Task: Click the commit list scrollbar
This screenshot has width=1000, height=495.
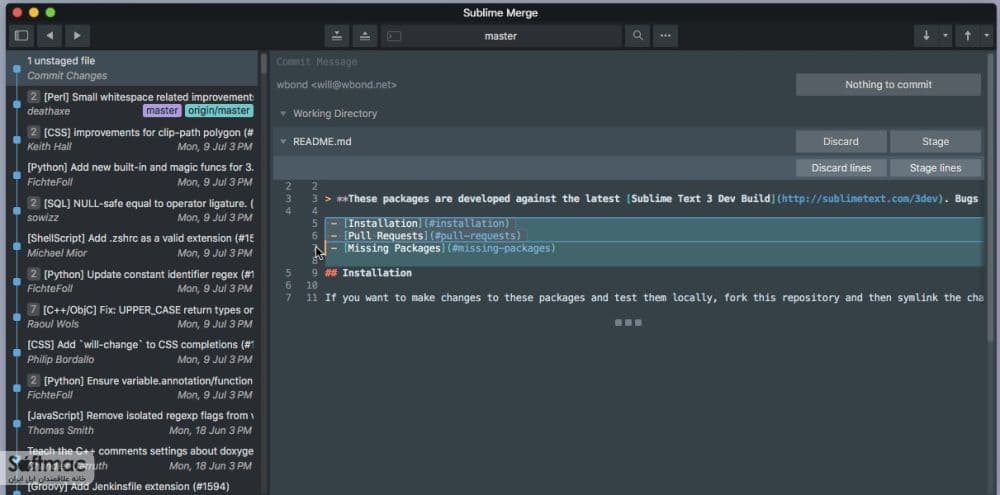Action: [263, 64]
